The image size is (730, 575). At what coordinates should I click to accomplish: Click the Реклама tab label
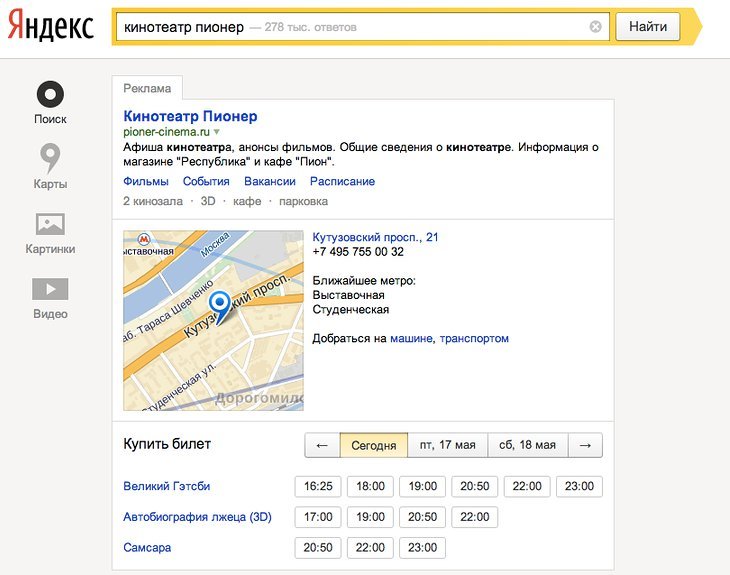pos(147,88)
